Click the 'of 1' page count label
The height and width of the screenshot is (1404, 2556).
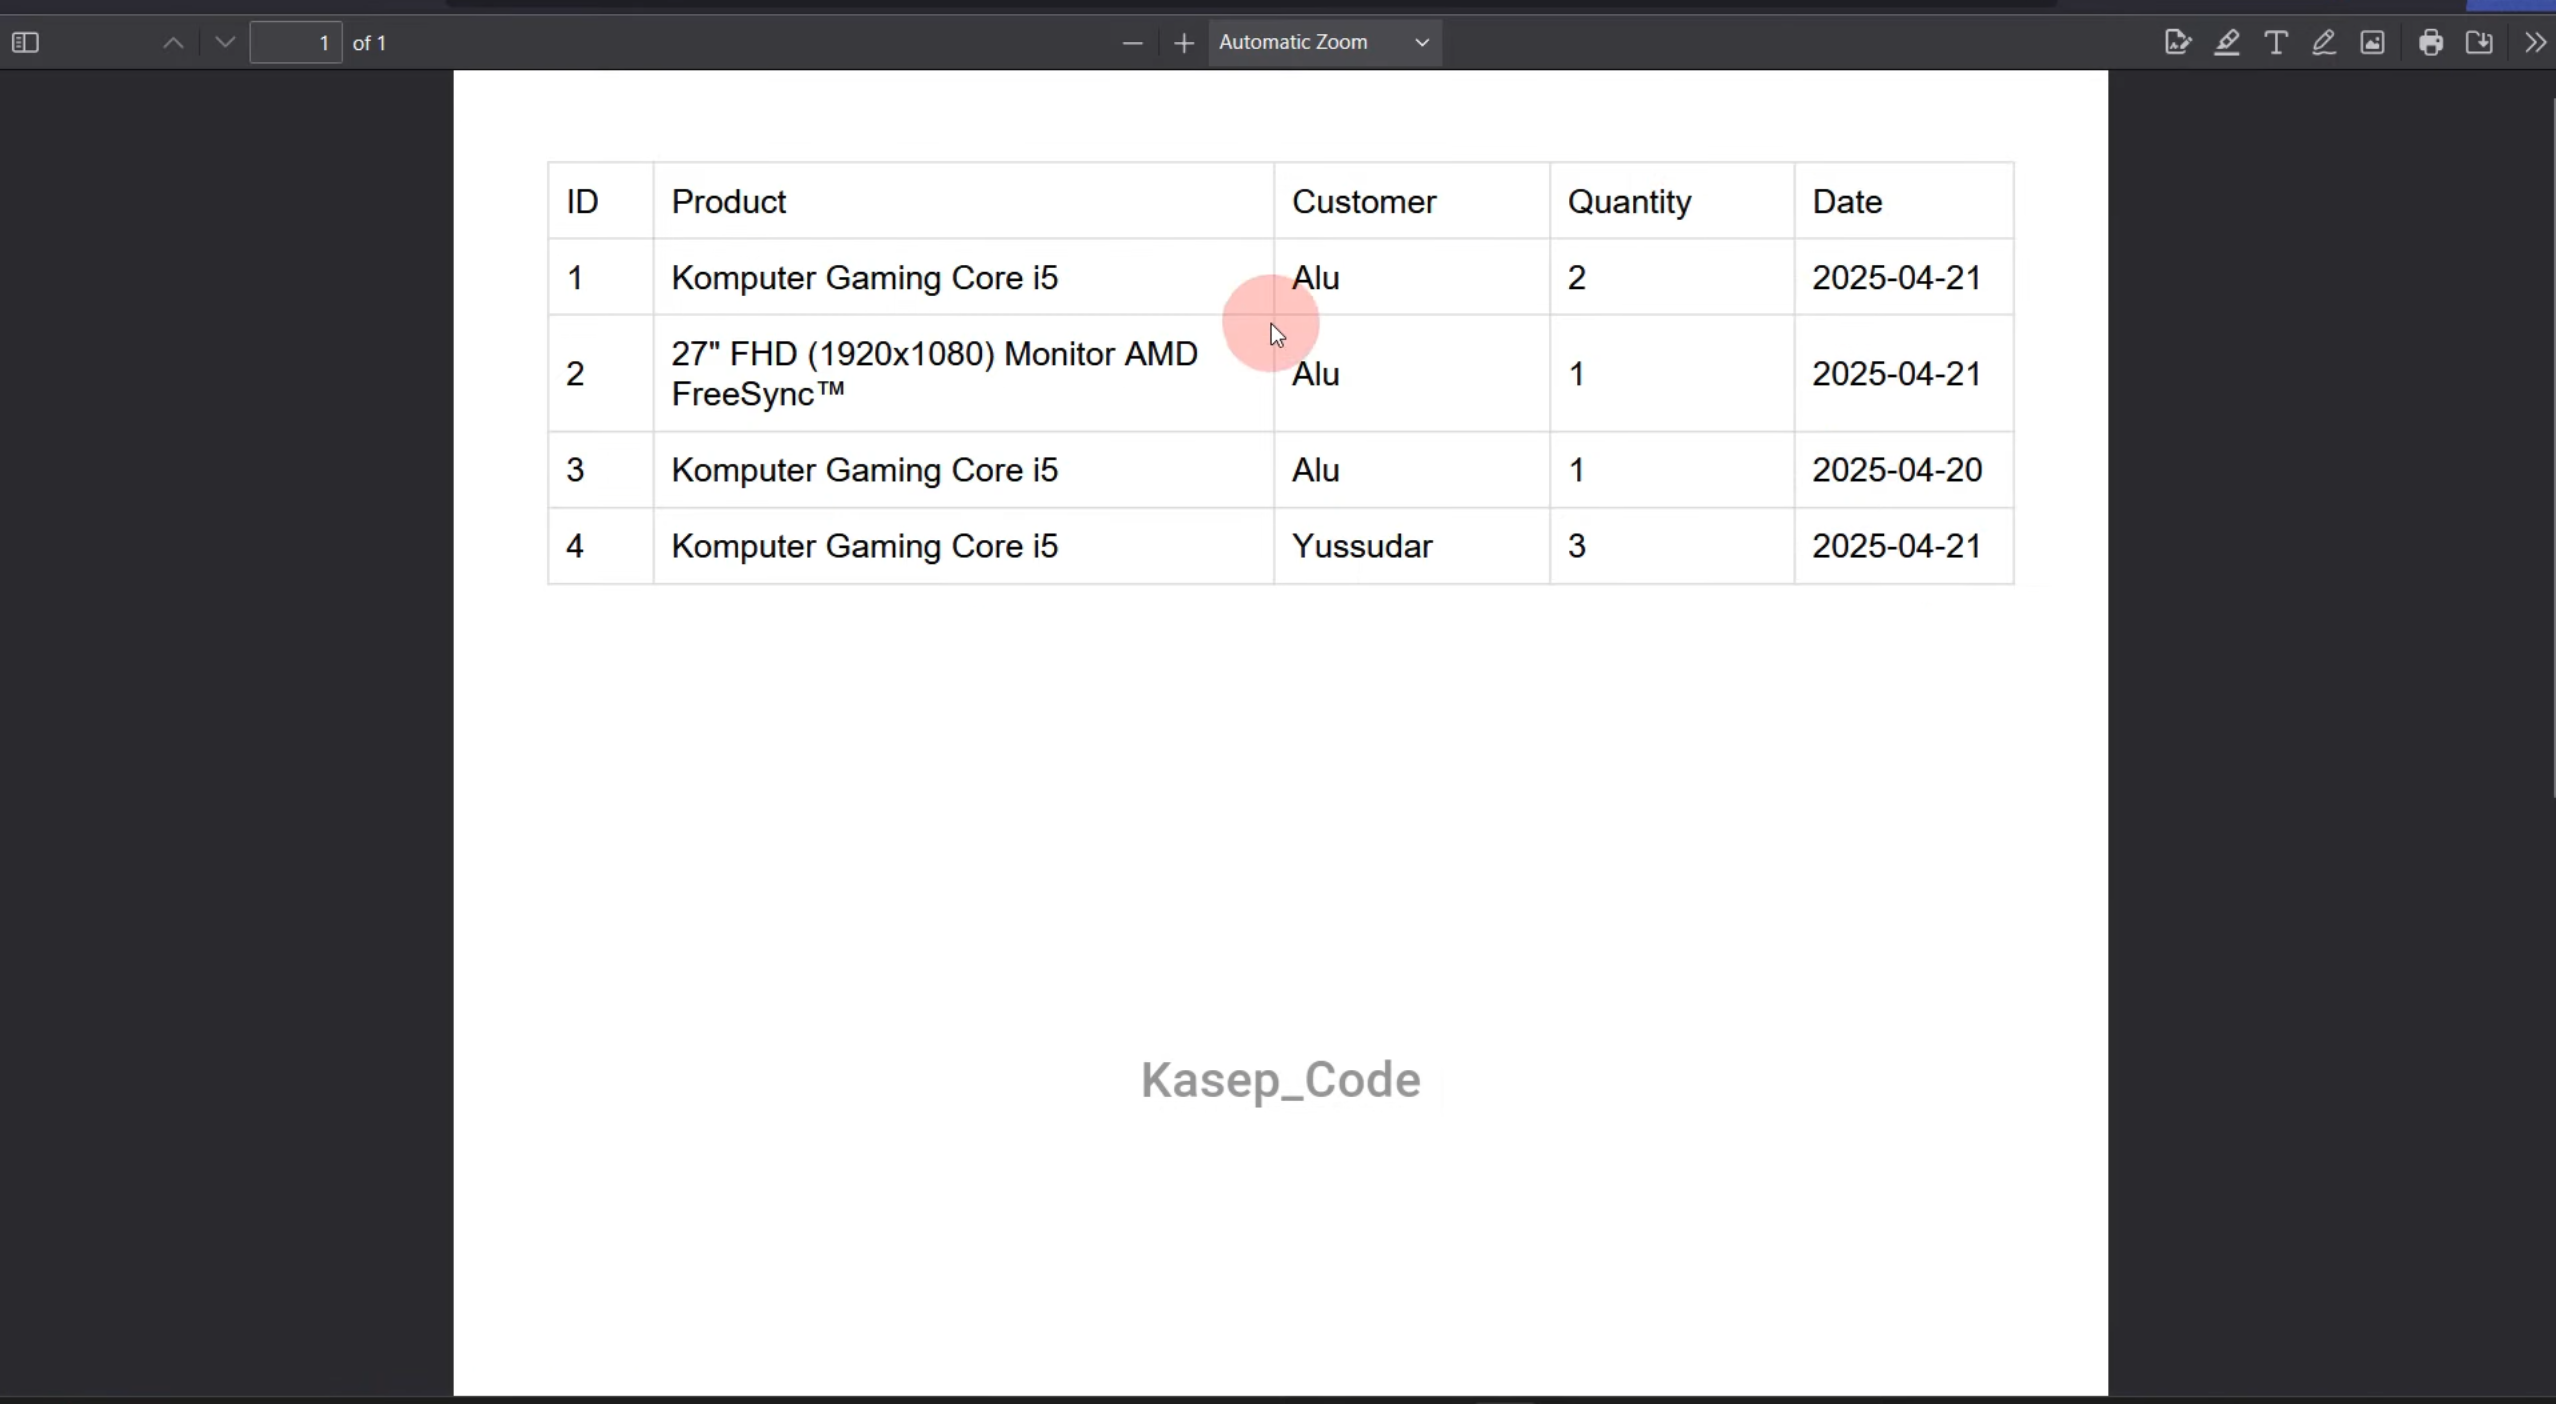click(x=370, y=43)
